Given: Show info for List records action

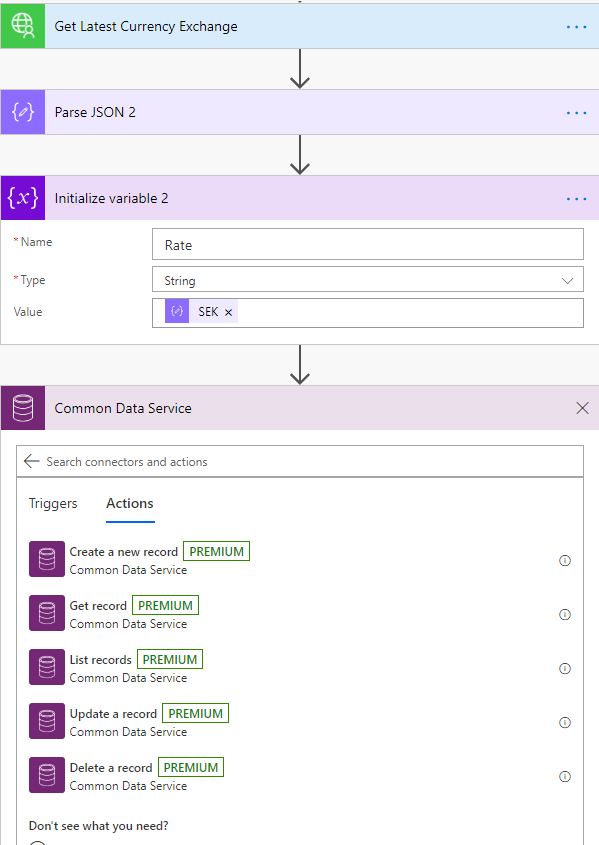Looking at the screenshot, I should pos(565,668).
